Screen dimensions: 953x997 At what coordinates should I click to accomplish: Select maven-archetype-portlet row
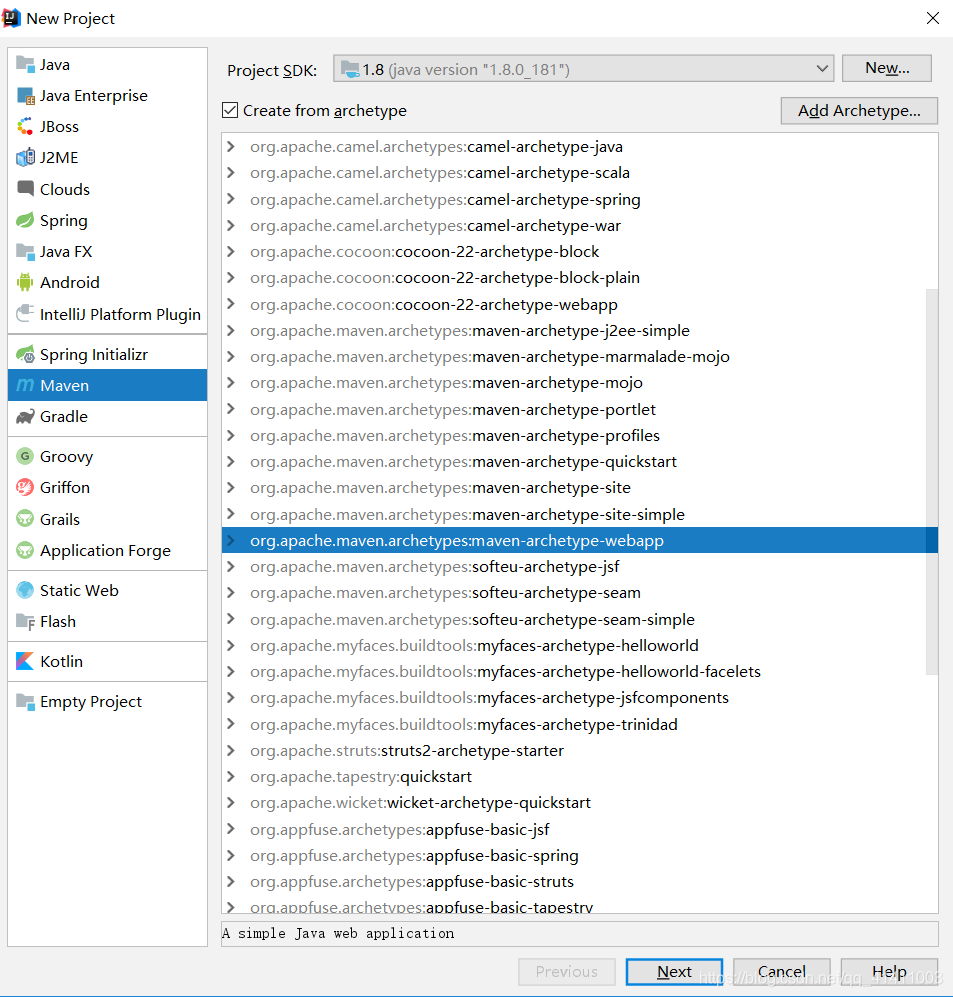(x=579, y=409)
